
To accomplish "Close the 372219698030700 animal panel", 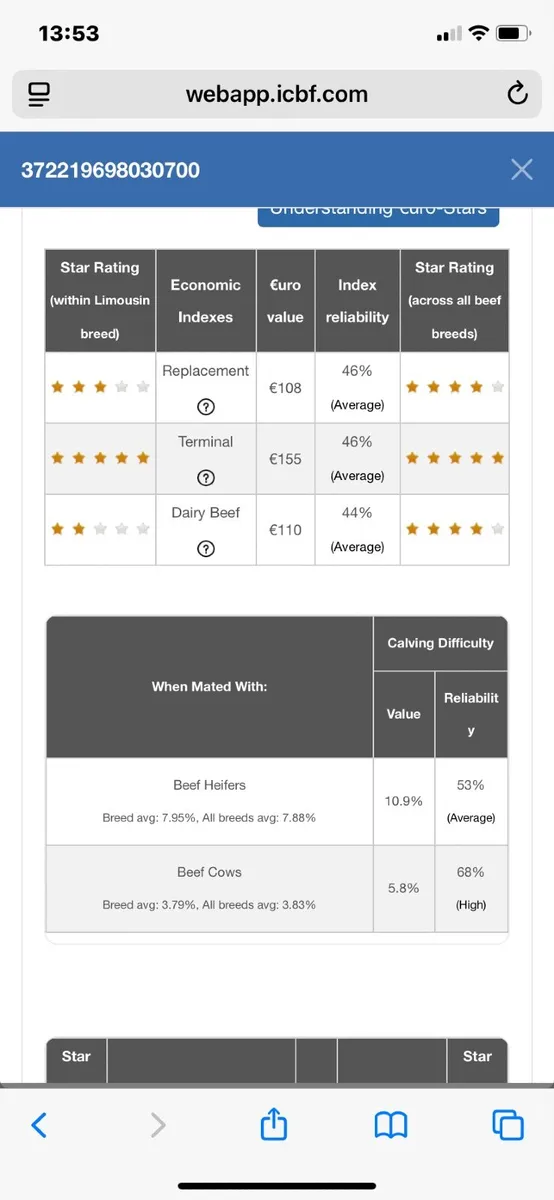I will click(x=521, y=169).
